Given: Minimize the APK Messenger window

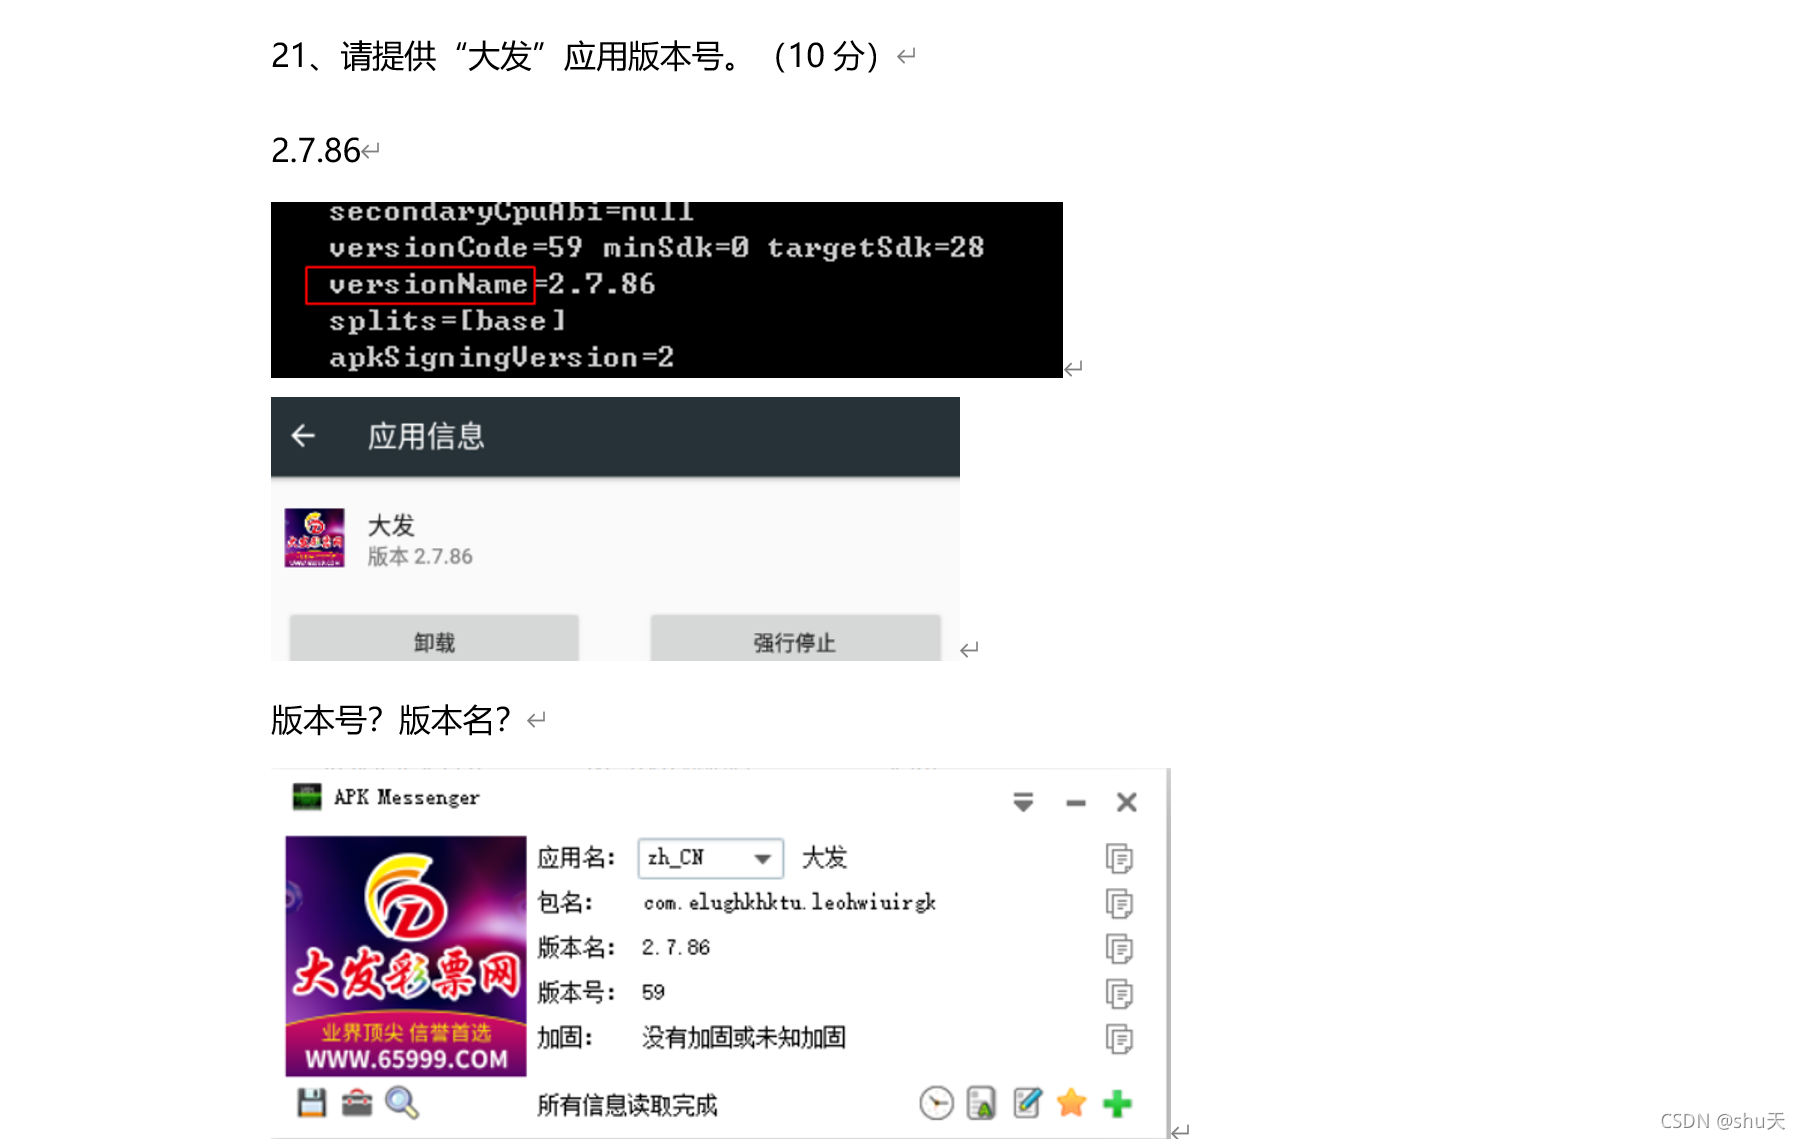Looking at the screenshot, I should tap(1076, 803).
